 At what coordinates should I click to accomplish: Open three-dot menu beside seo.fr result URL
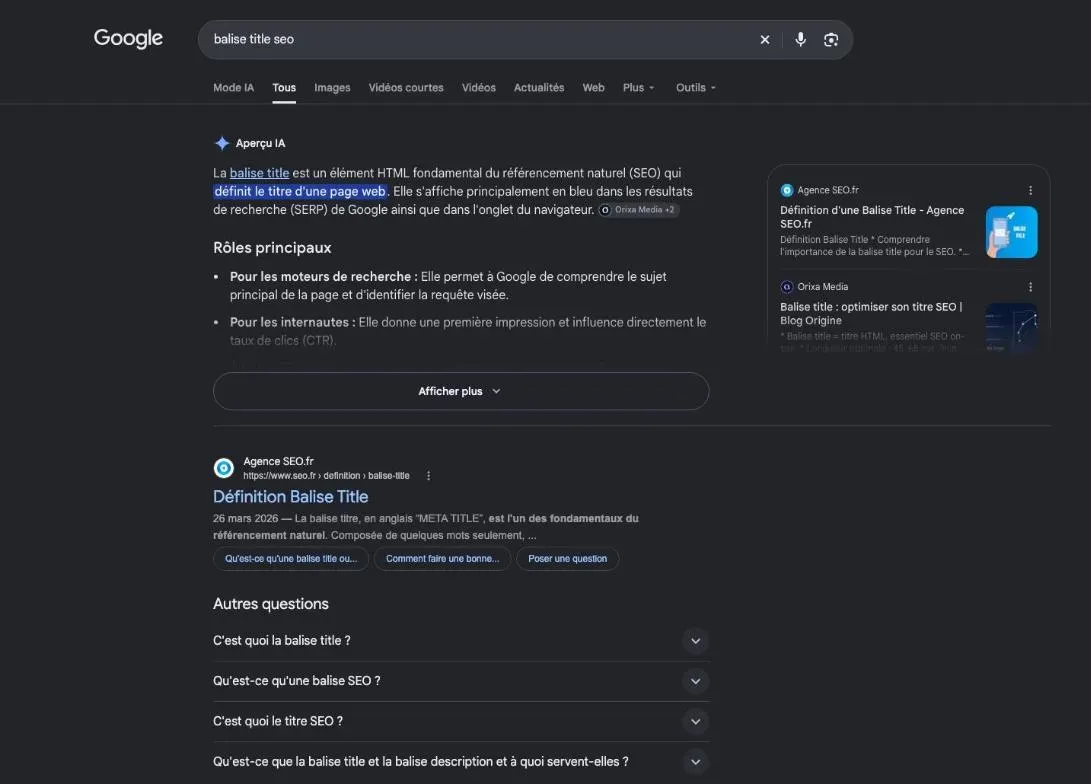coord(429,476)
